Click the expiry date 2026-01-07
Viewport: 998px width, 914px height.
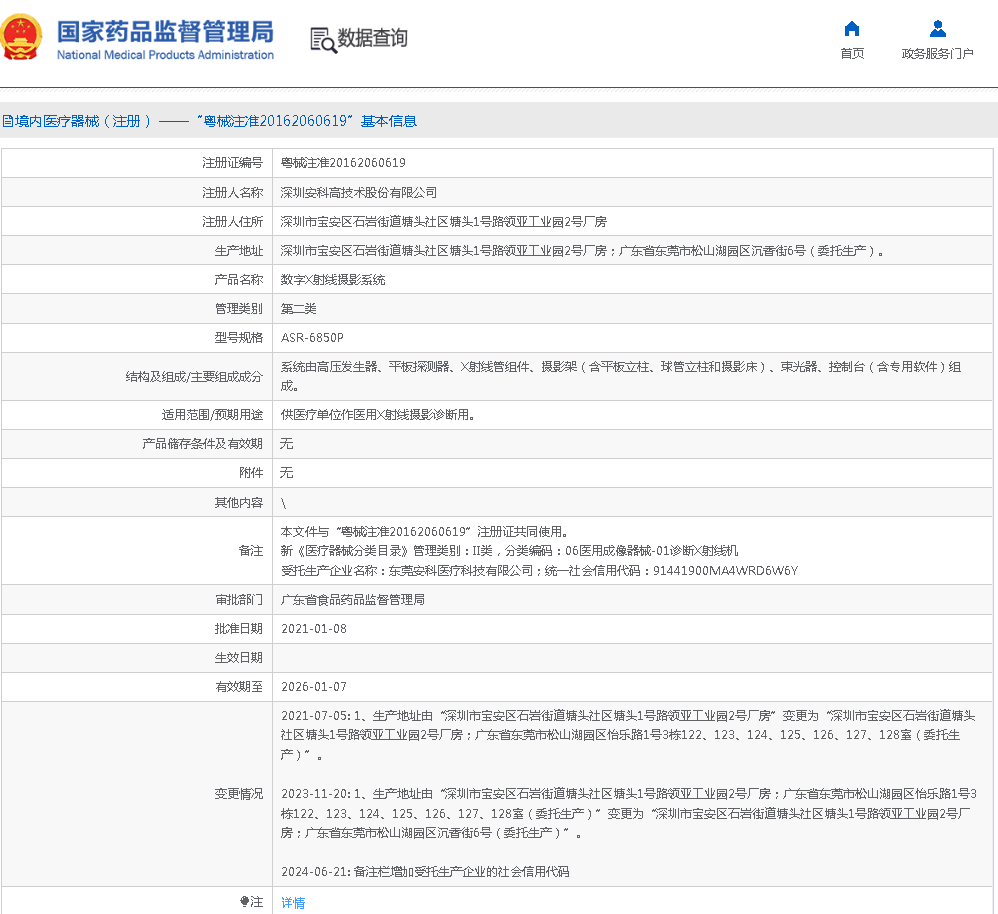[314, 687]
